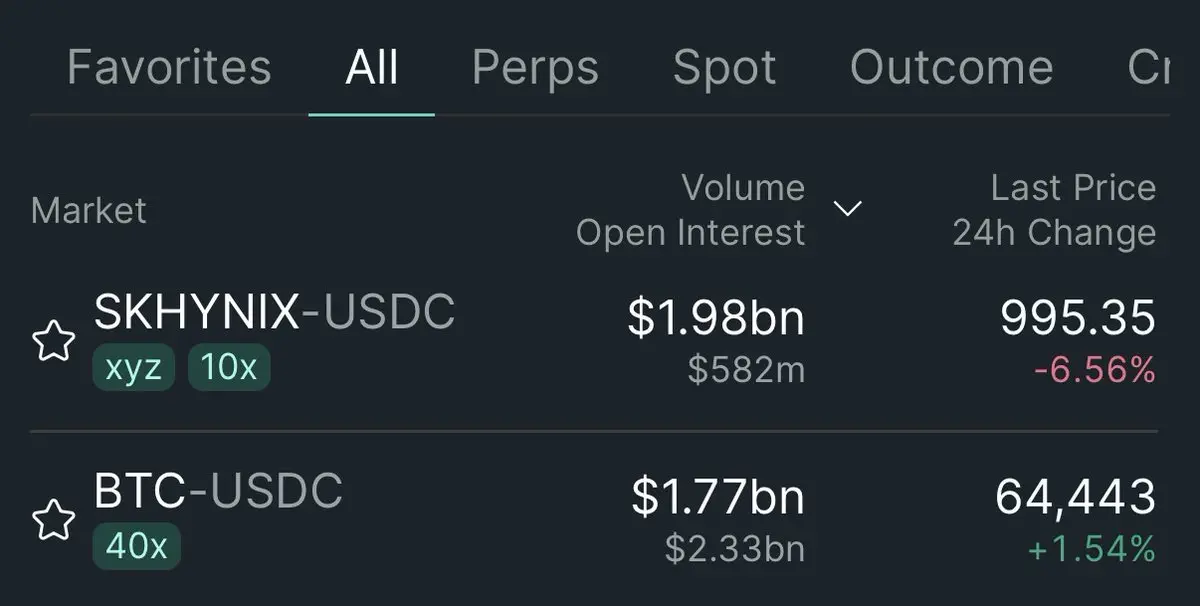Click the BTC $1.77bn volume value
Image resolution: width=1200 pixels, height=606 pixels.
[718, 497]
